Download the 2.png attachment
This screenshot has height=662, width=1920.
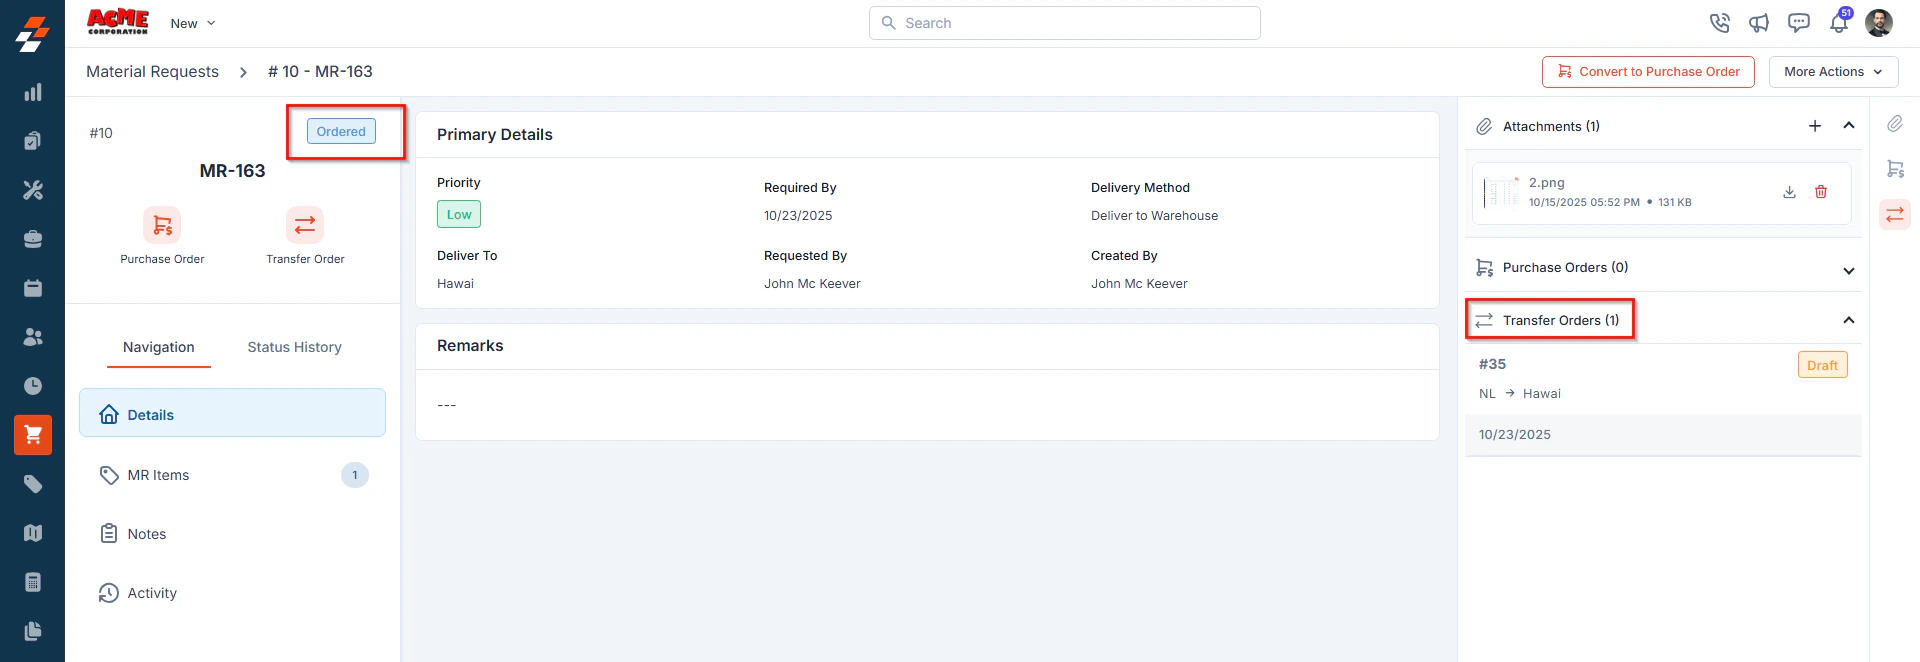point(1789,192)
